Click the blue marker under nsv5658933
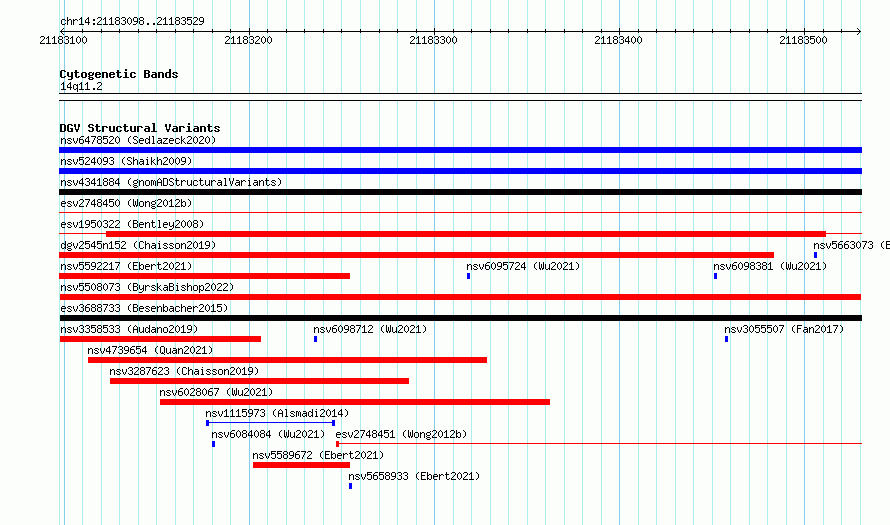890x525 pixels. [350, 486]
